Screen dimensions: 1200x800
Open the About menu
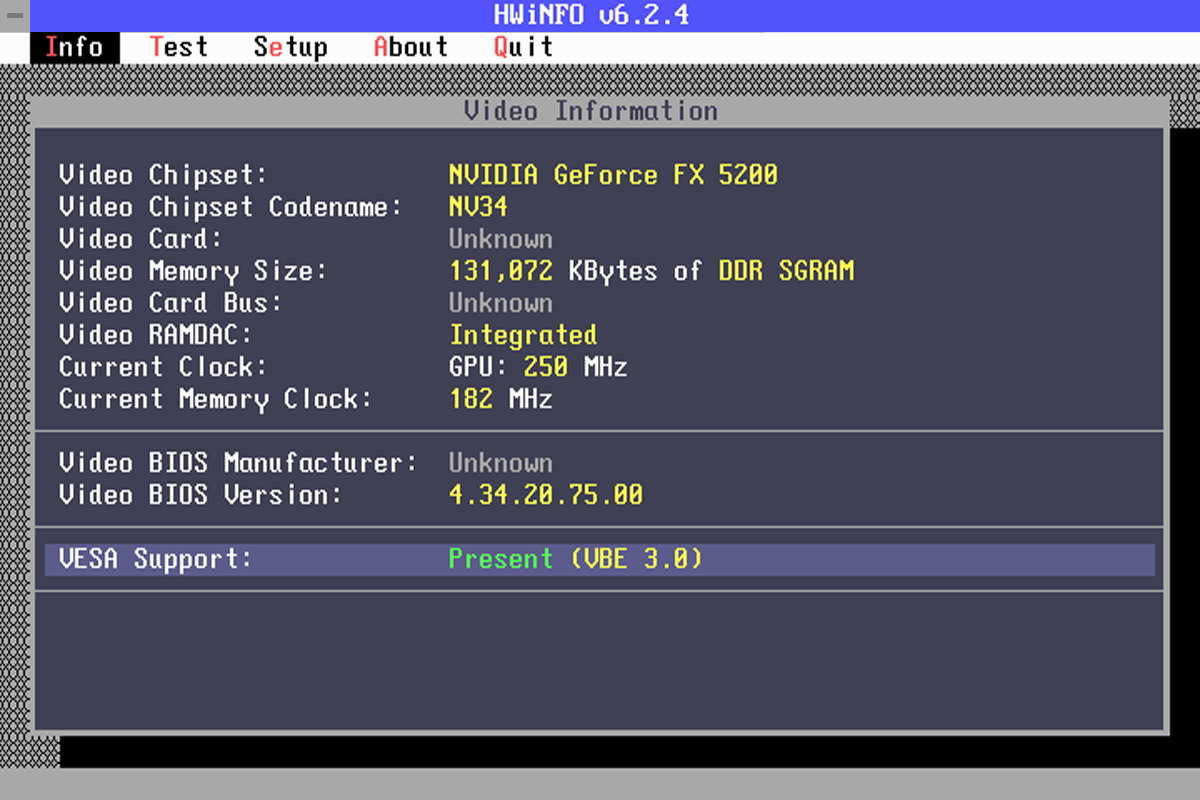coord(410,47)
